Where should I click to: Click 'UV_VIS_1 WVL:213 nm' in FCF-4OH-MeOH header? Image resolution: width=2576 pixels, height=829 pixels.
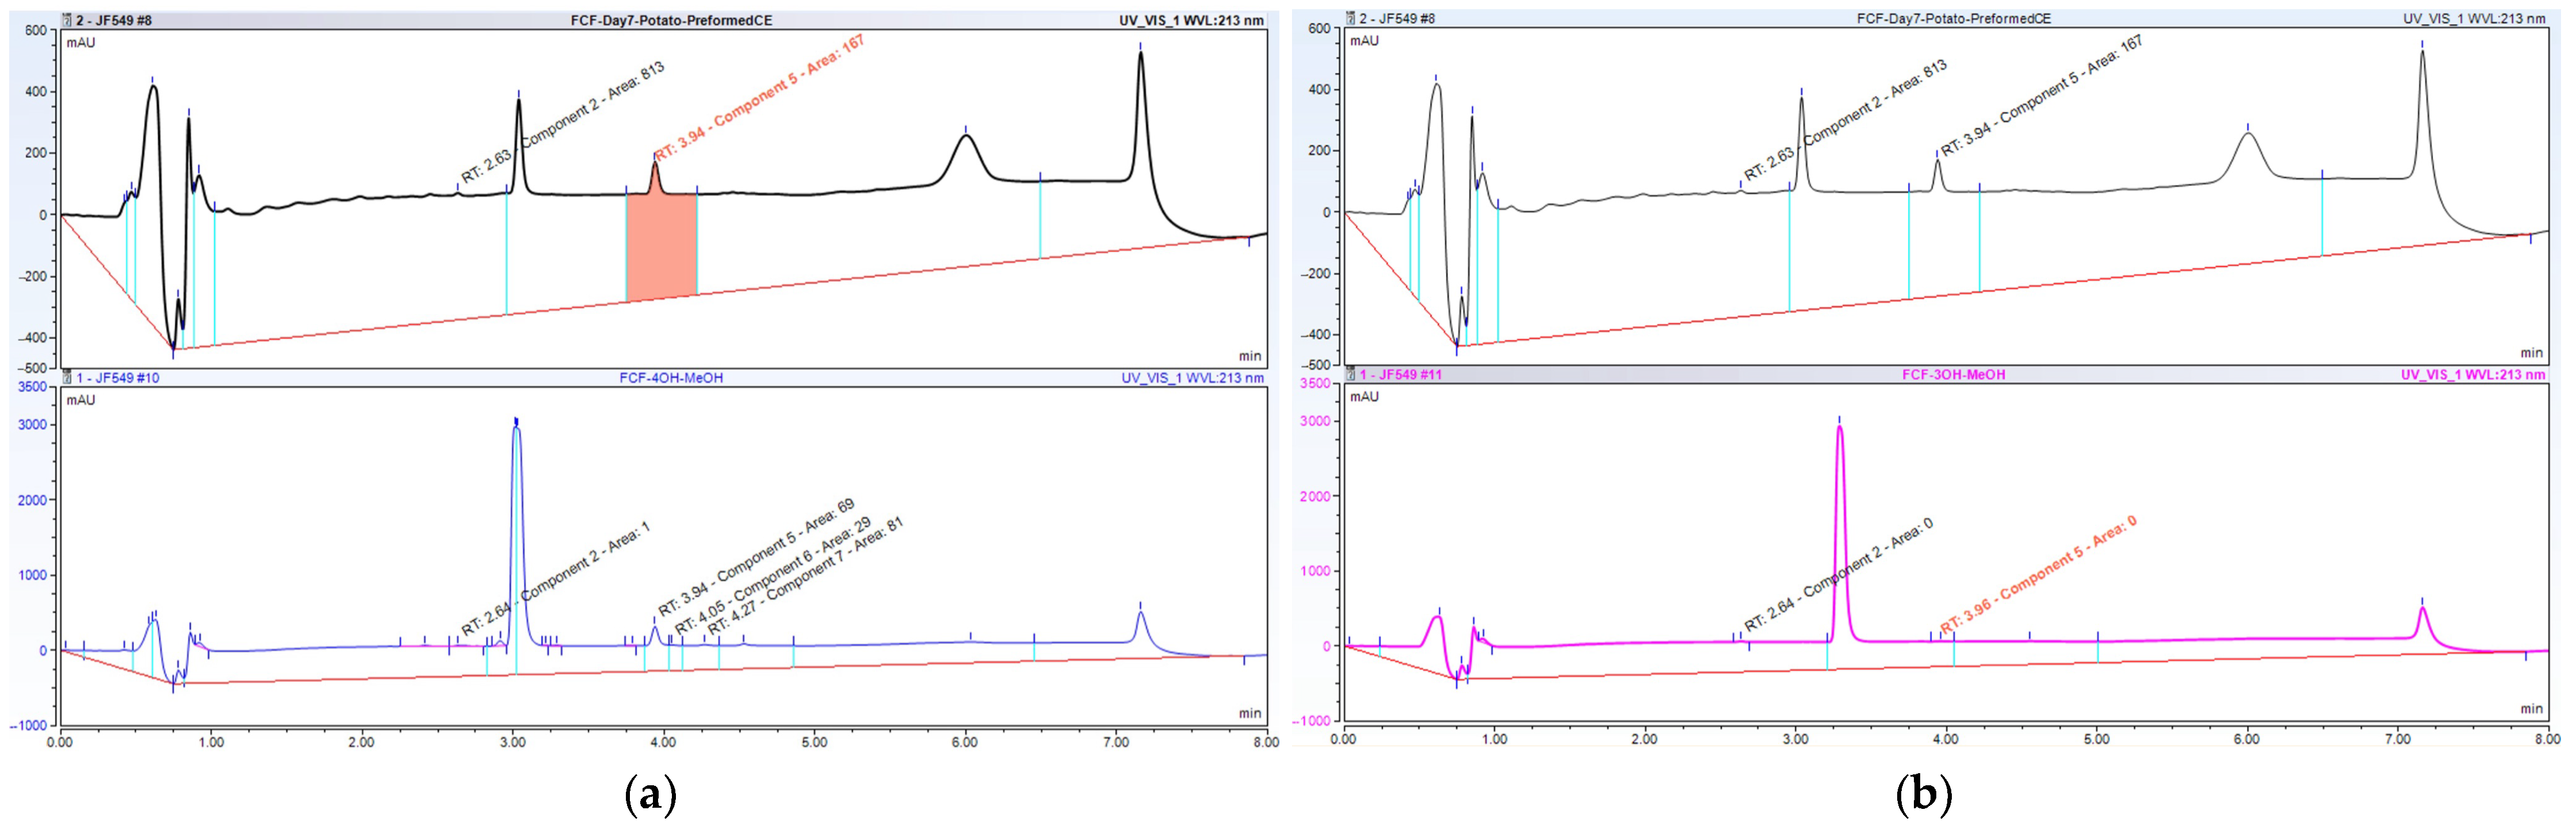tap(1192, 378)
